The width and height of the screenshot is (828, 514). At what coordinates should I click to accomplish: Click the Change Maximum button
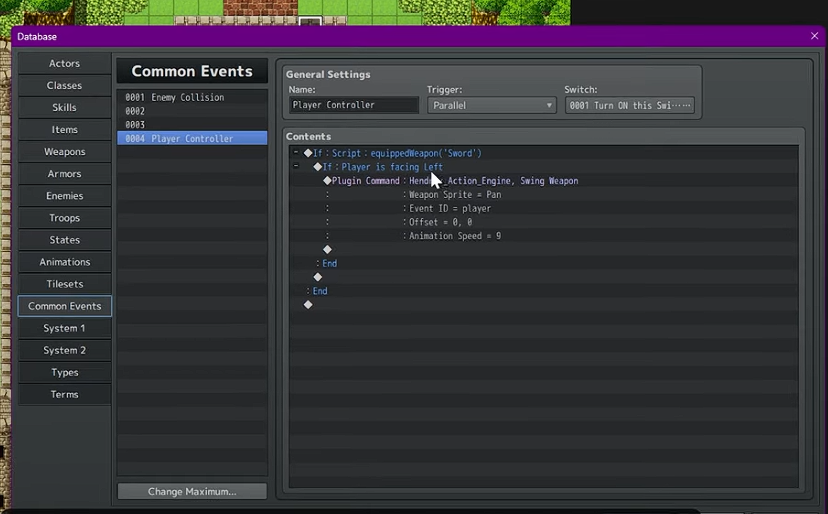pos(192,491)
